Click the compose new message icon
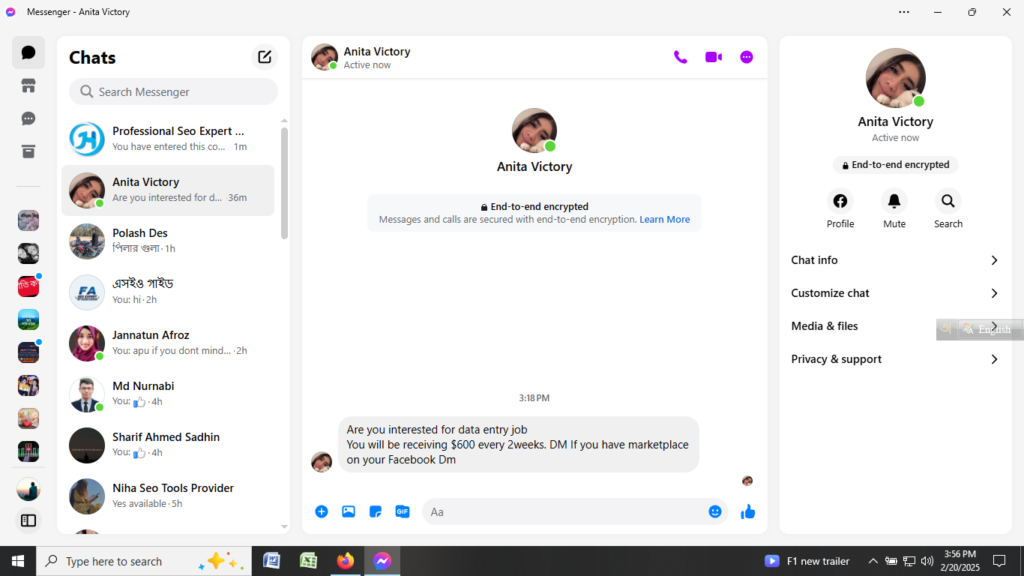 tap(264, 57)
